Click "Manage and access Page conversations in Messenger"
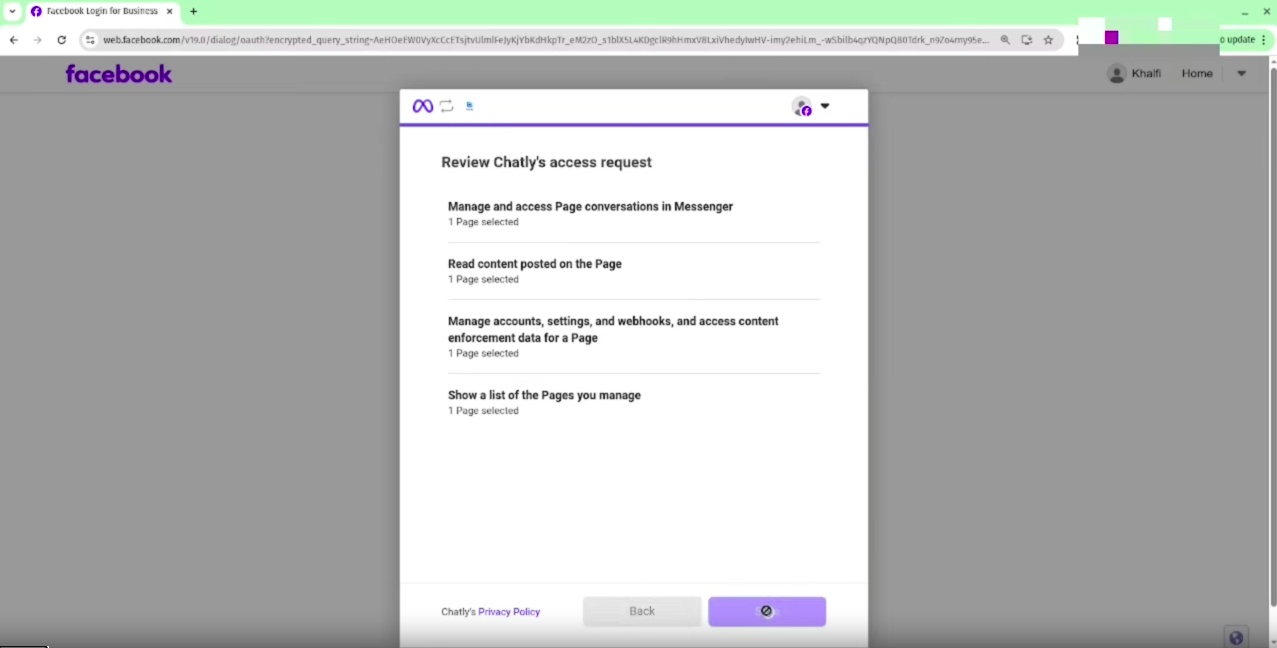Screen dimensions: 1277x648 (x=590, y=207)
